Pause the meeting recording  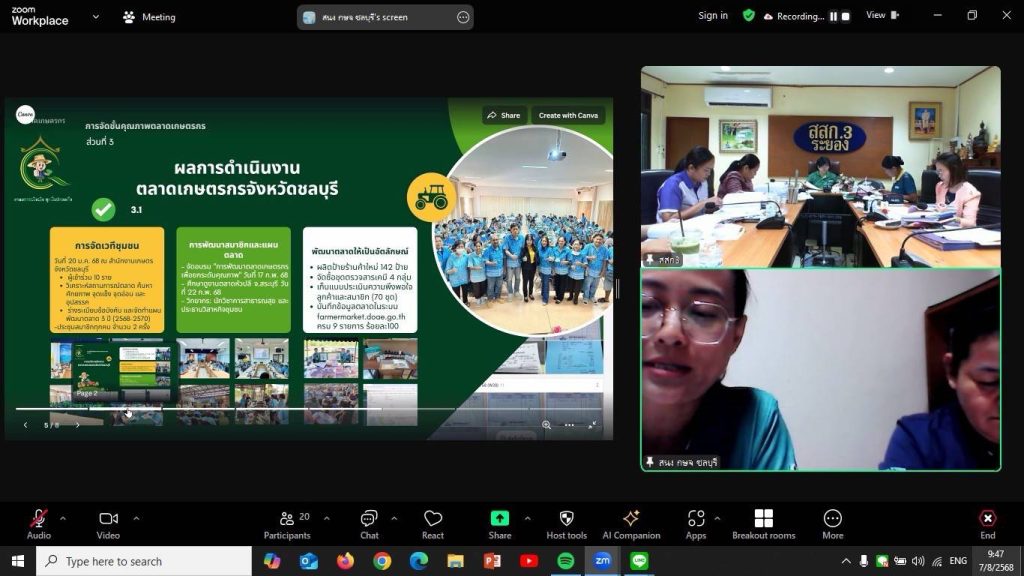point(833,16)
